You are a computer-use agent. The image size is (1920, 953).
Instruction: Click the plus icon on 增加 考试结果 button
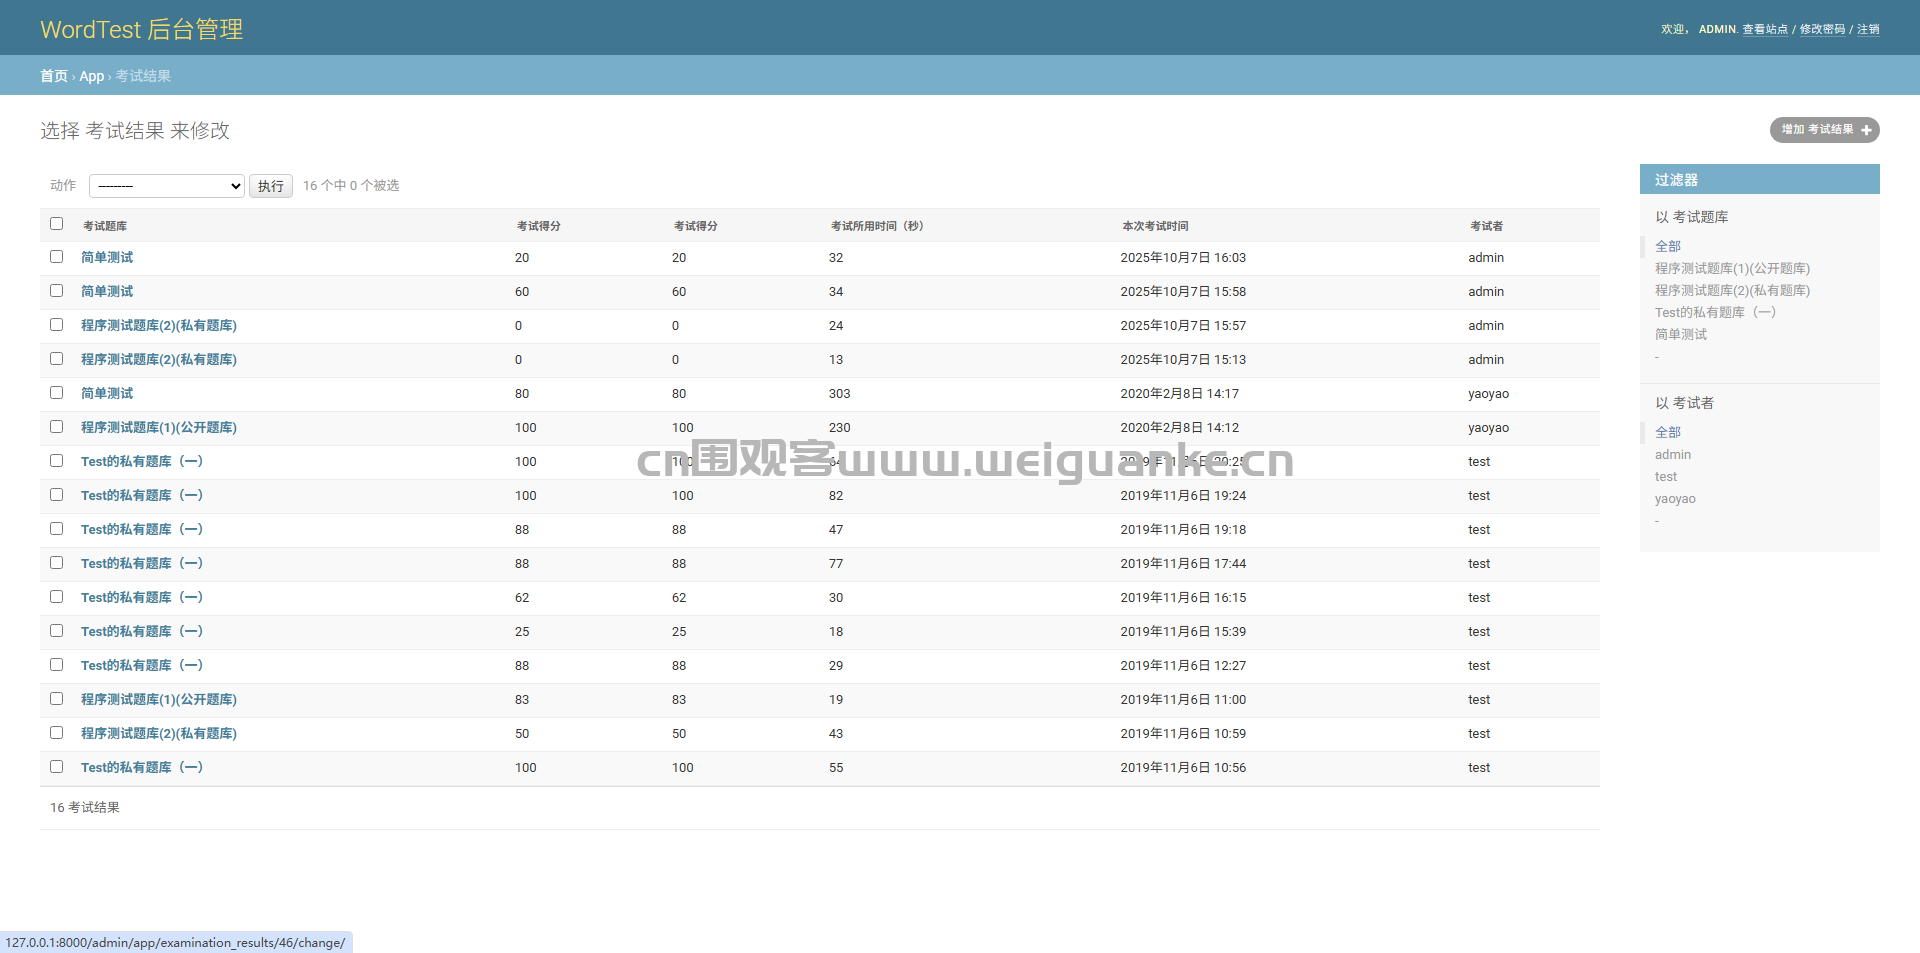1866,130
